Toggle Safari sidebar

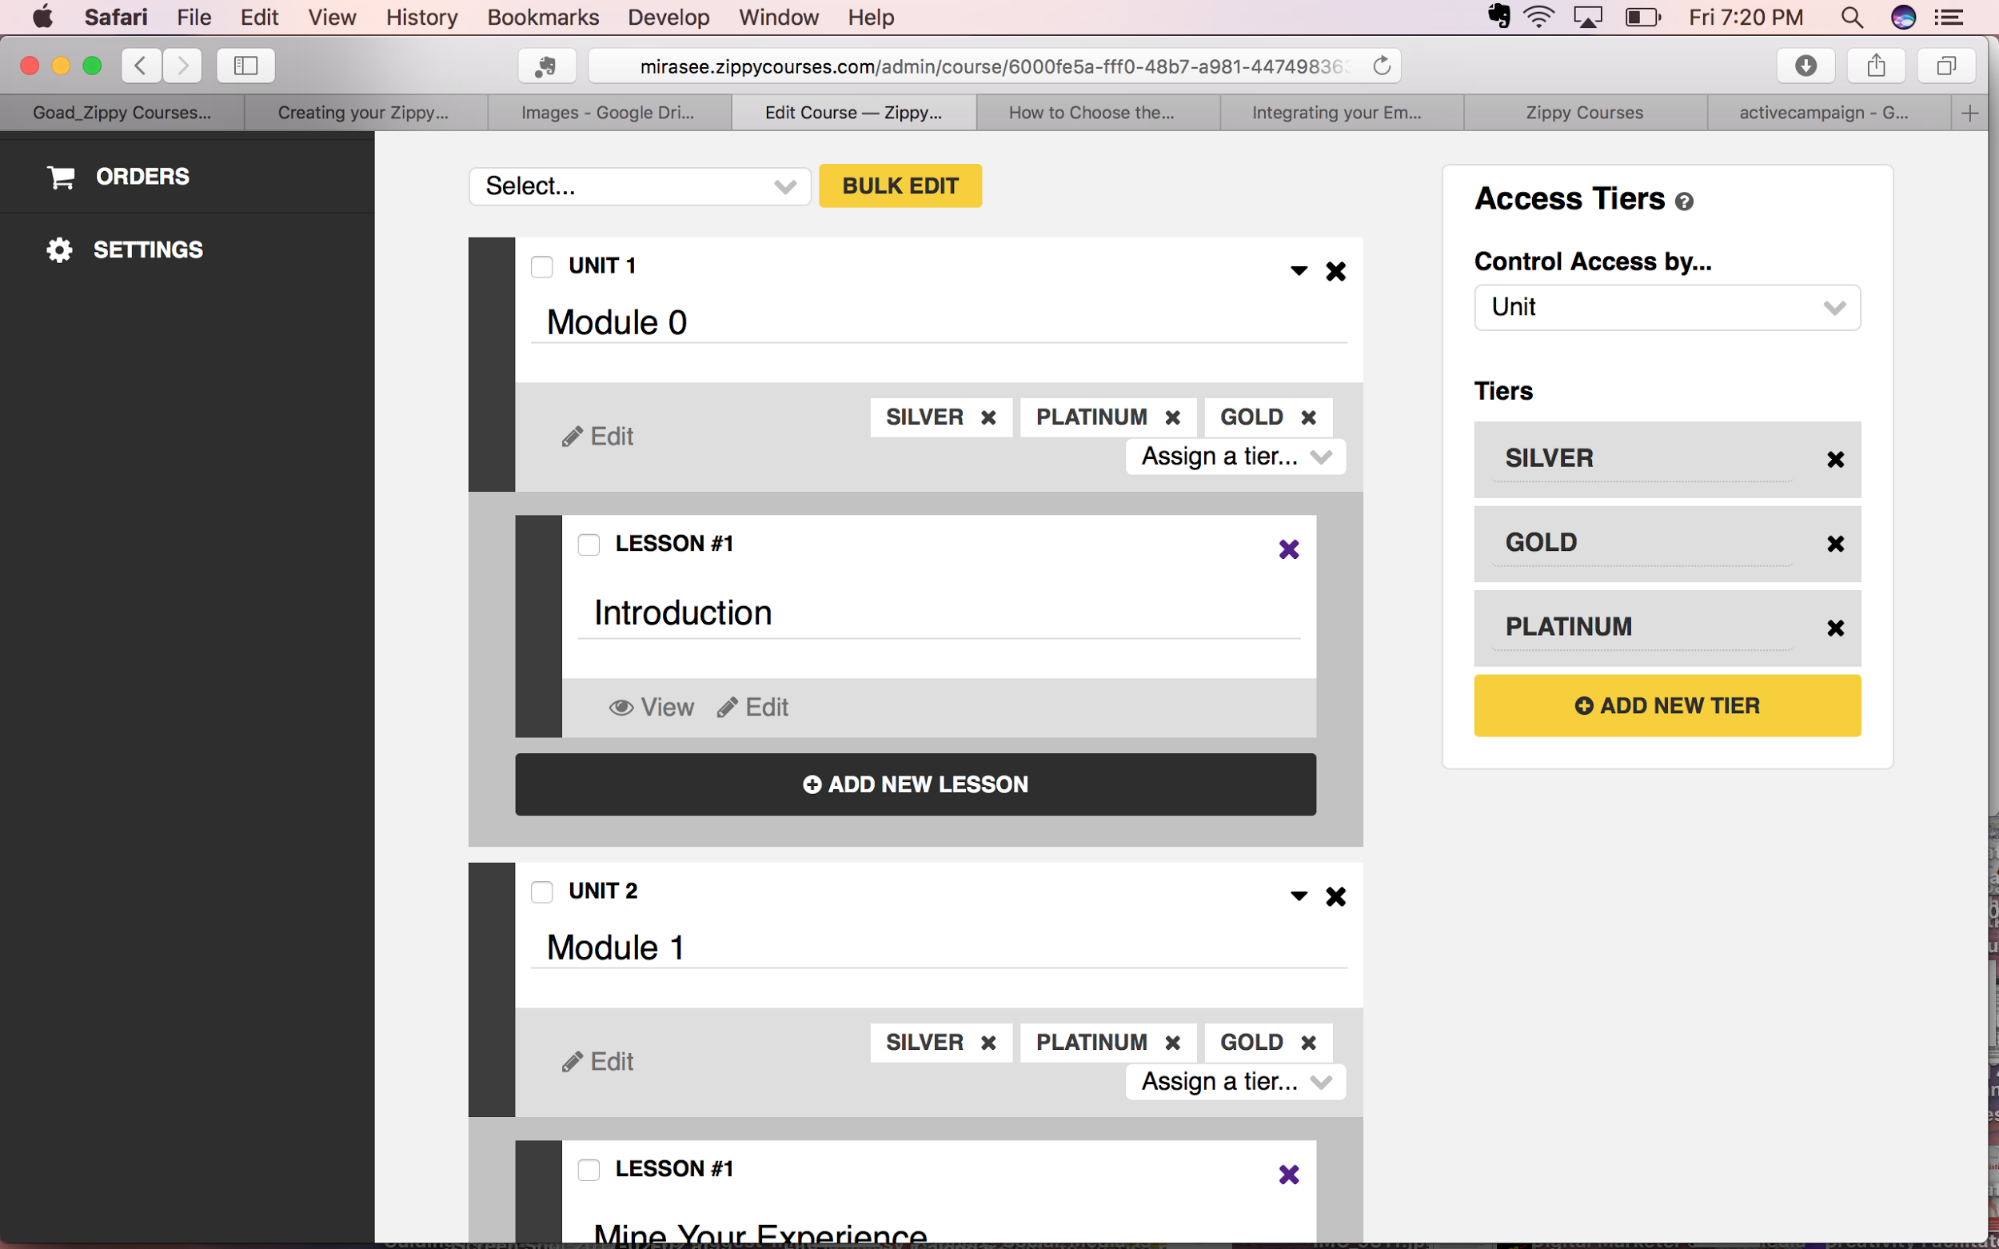[245, 66]
